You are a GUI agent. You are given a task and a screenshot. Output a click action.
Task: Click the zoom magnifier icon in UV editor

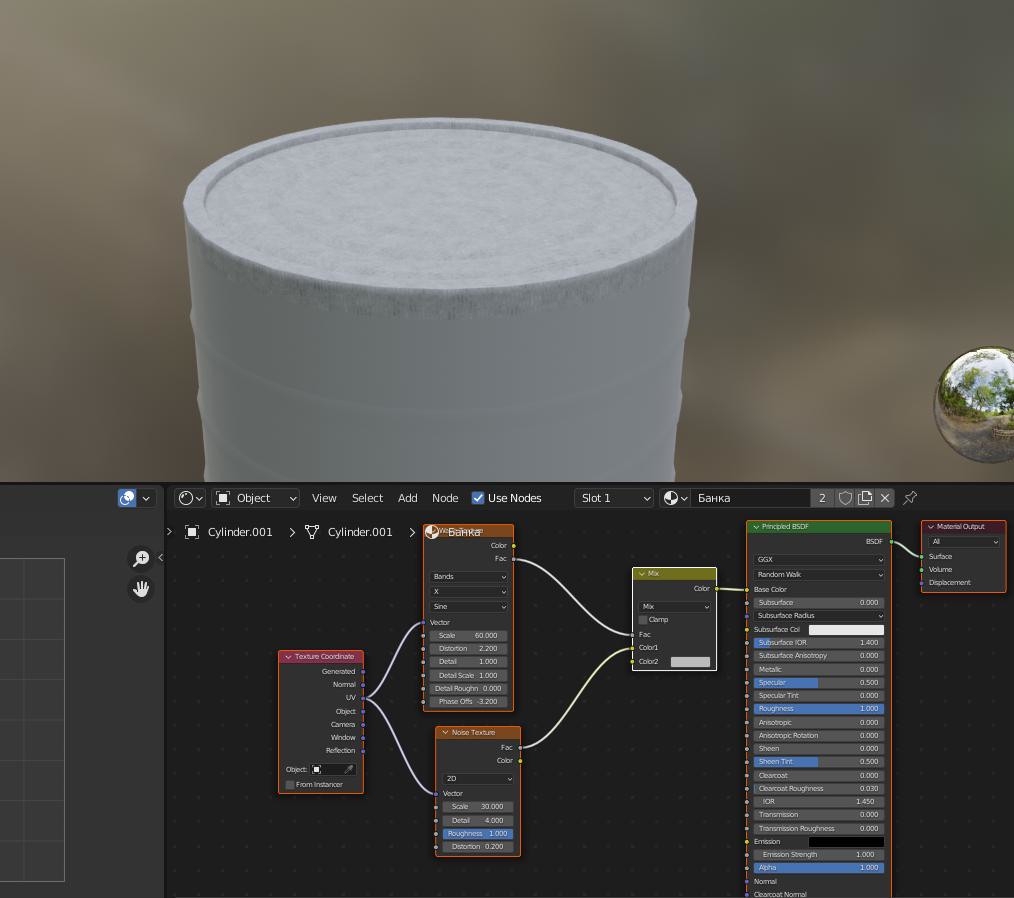coord(141,558)
